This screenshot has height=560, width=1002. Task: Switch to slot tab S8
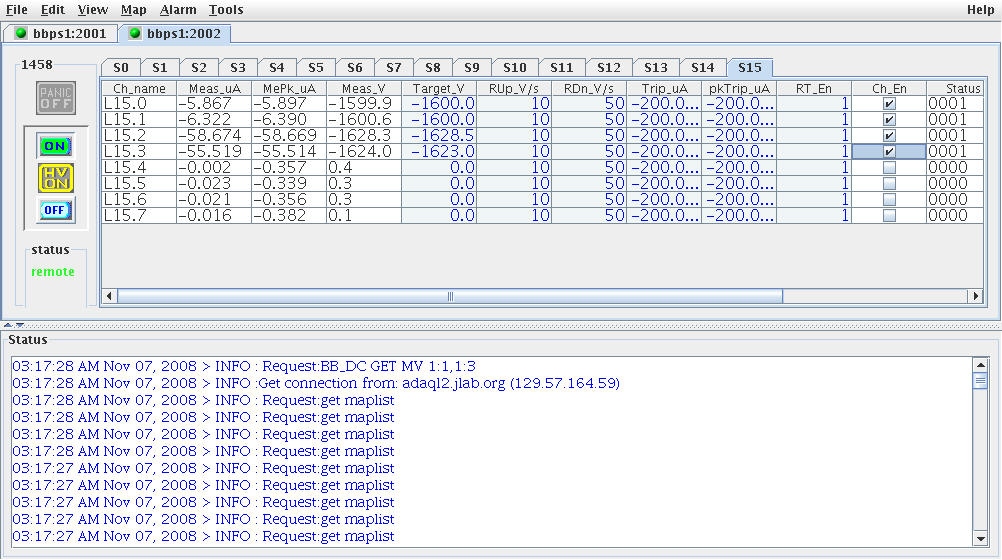[433, 68]
